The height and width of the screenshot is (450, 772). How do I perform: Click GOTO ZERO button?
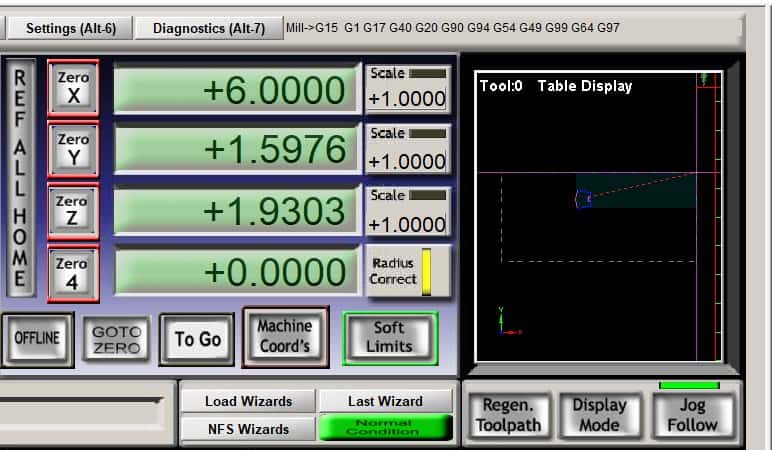(117, 339)
